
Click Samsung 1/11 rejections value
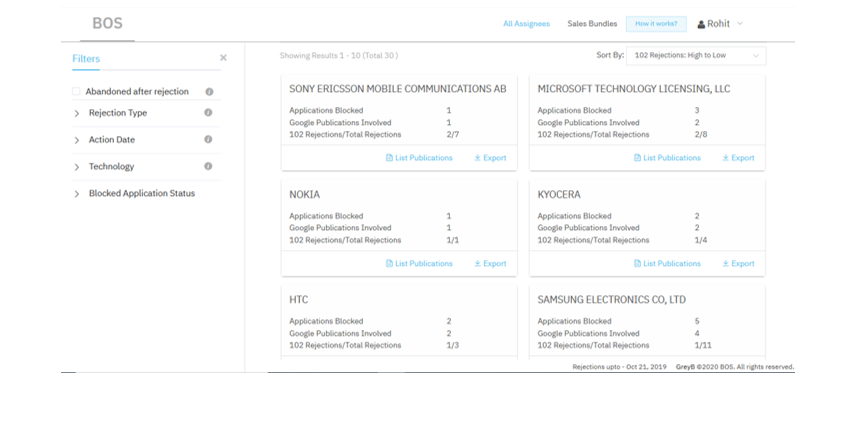coord(703,345)
